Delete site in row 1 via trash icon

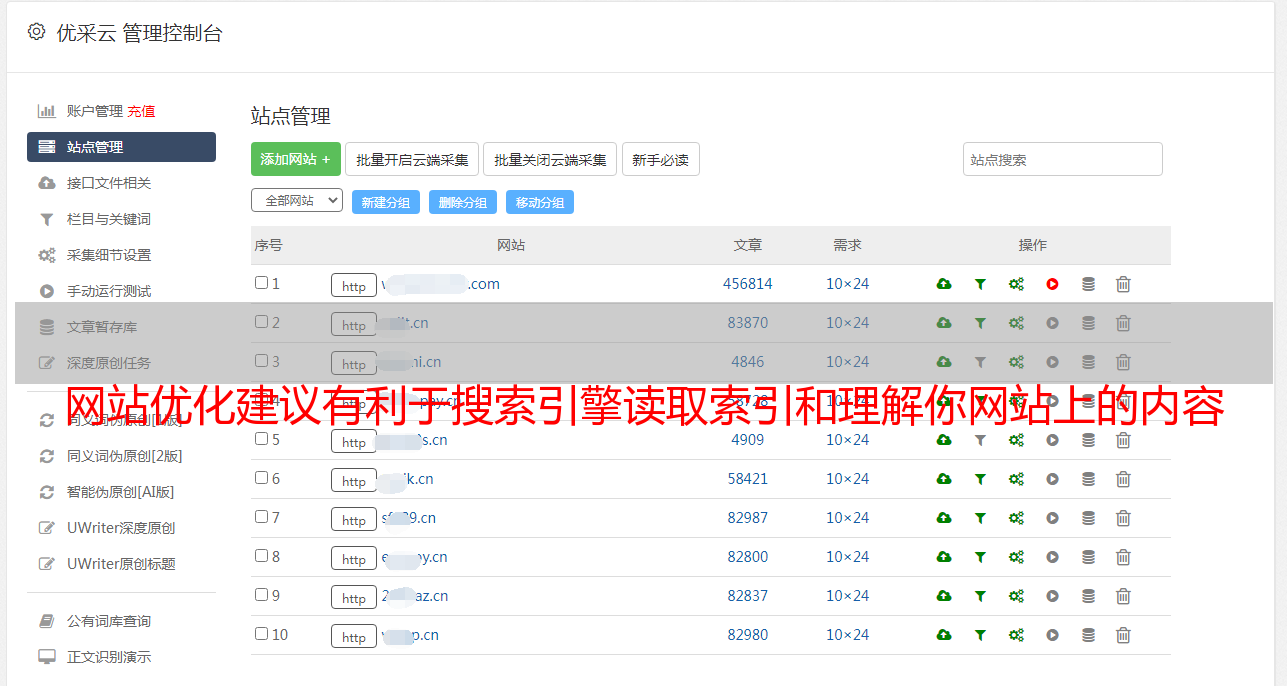pos(1123,284)
